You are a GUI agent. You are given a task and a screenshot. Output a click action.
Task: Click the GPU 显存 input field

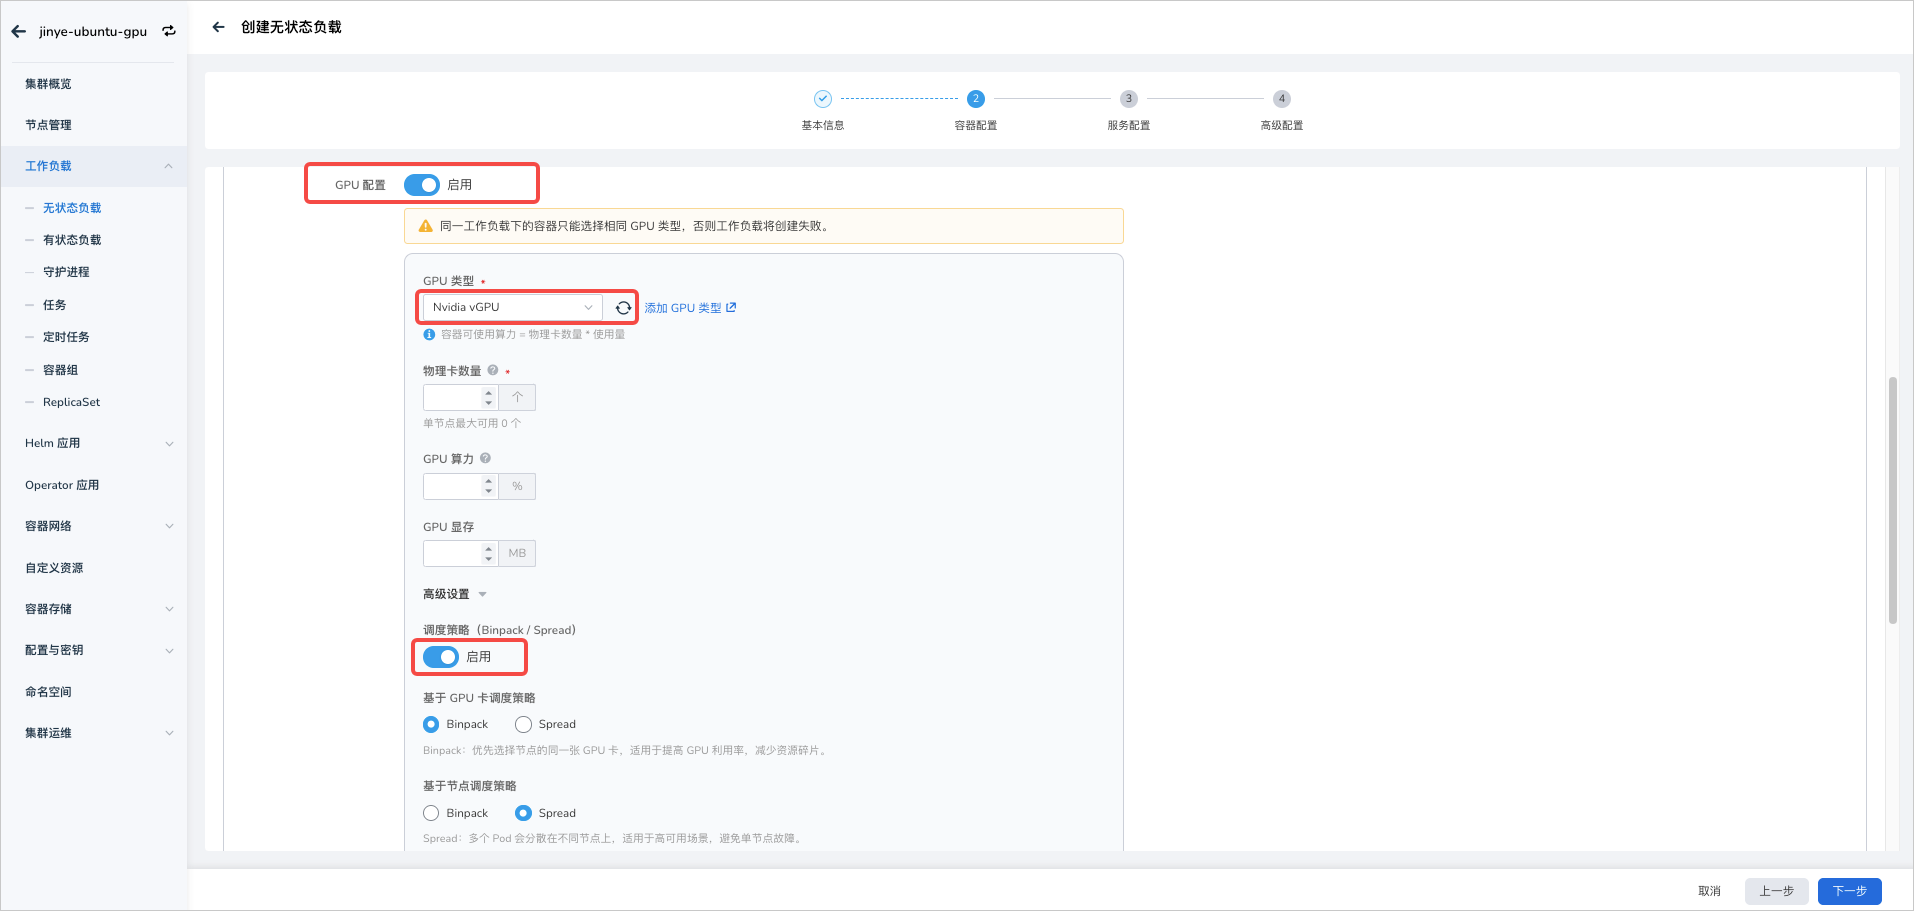pos(452,553)
